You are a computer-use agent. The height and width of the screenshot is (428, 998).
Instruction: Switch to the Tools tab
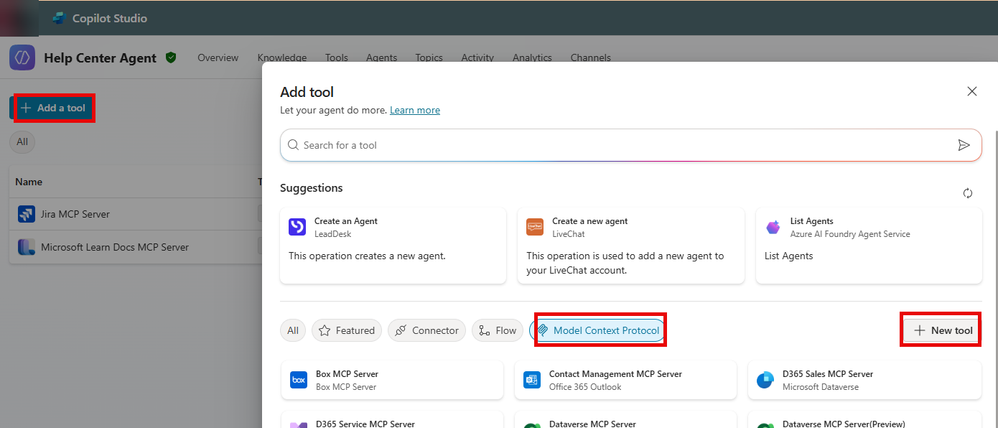pyautogui.click(x=337, y=57)
